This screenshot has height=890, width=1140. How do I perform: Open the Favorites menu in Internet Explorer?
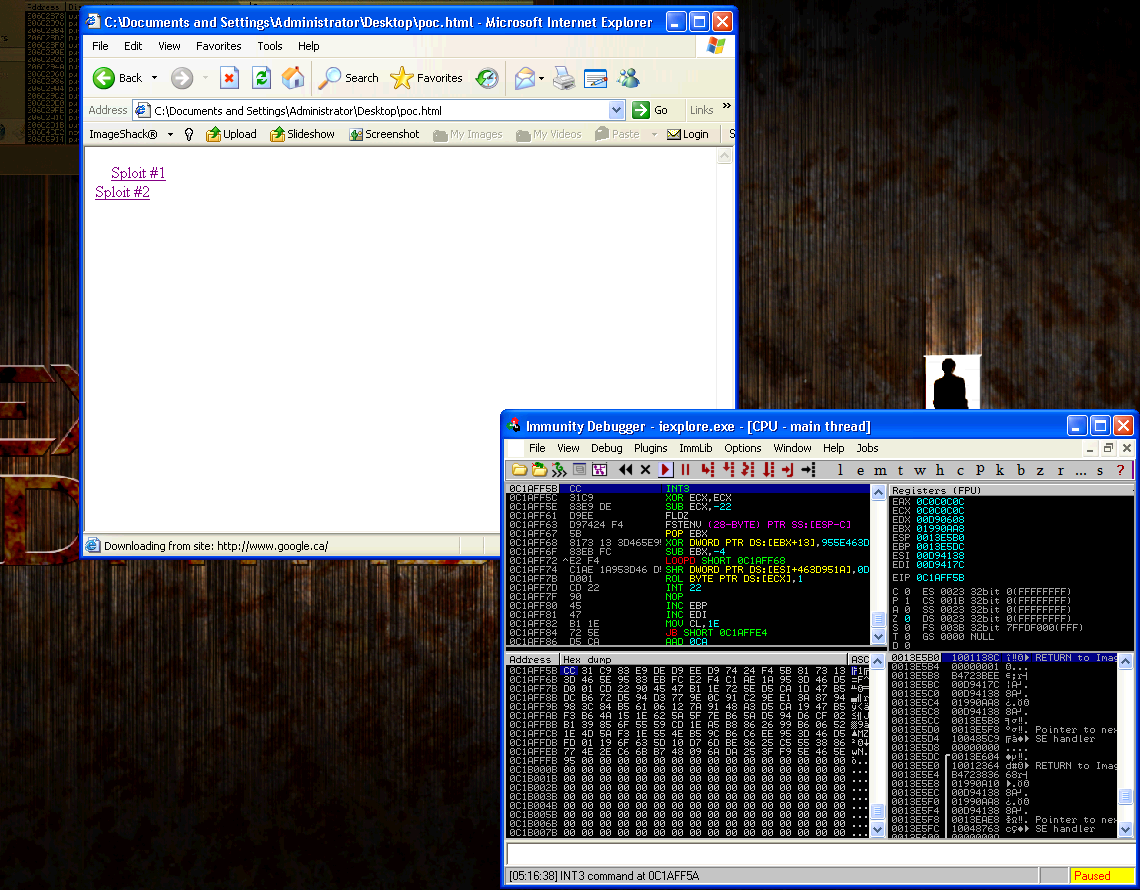coord(218,46)
